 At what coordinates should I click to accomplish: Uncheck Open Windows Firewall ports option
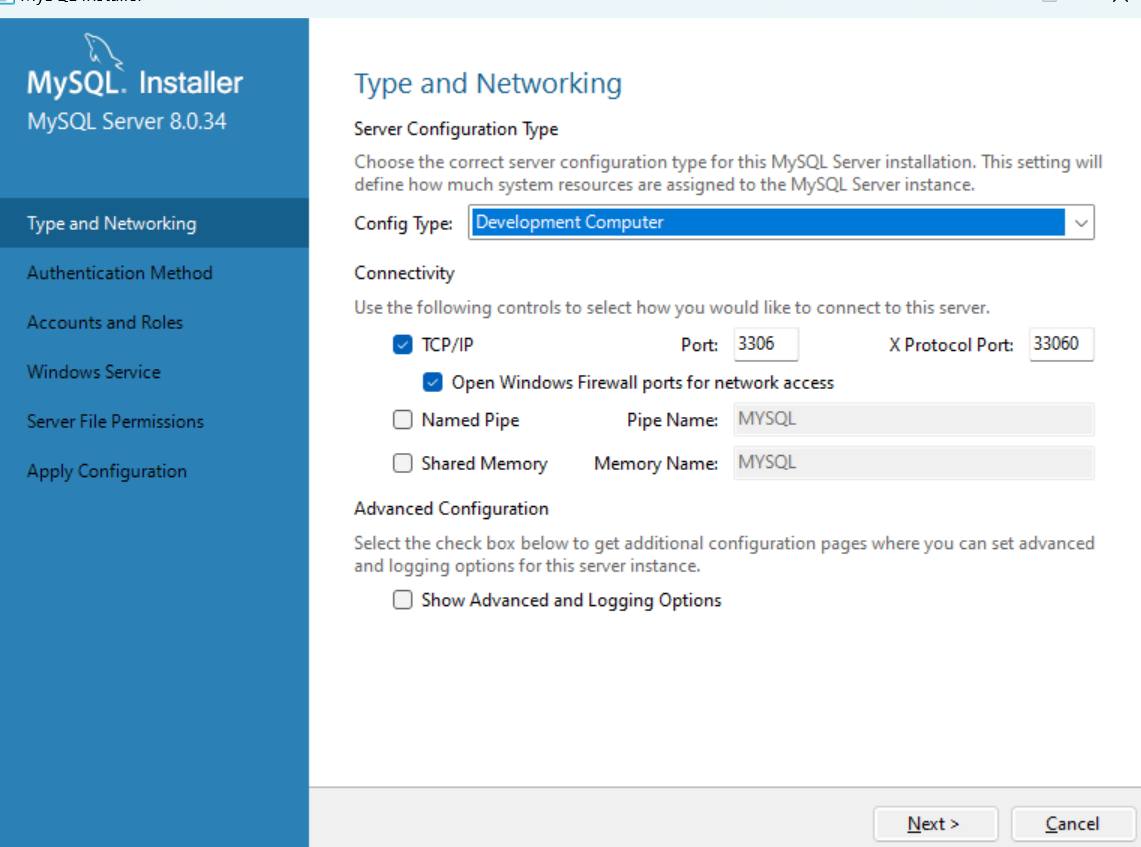432,382
